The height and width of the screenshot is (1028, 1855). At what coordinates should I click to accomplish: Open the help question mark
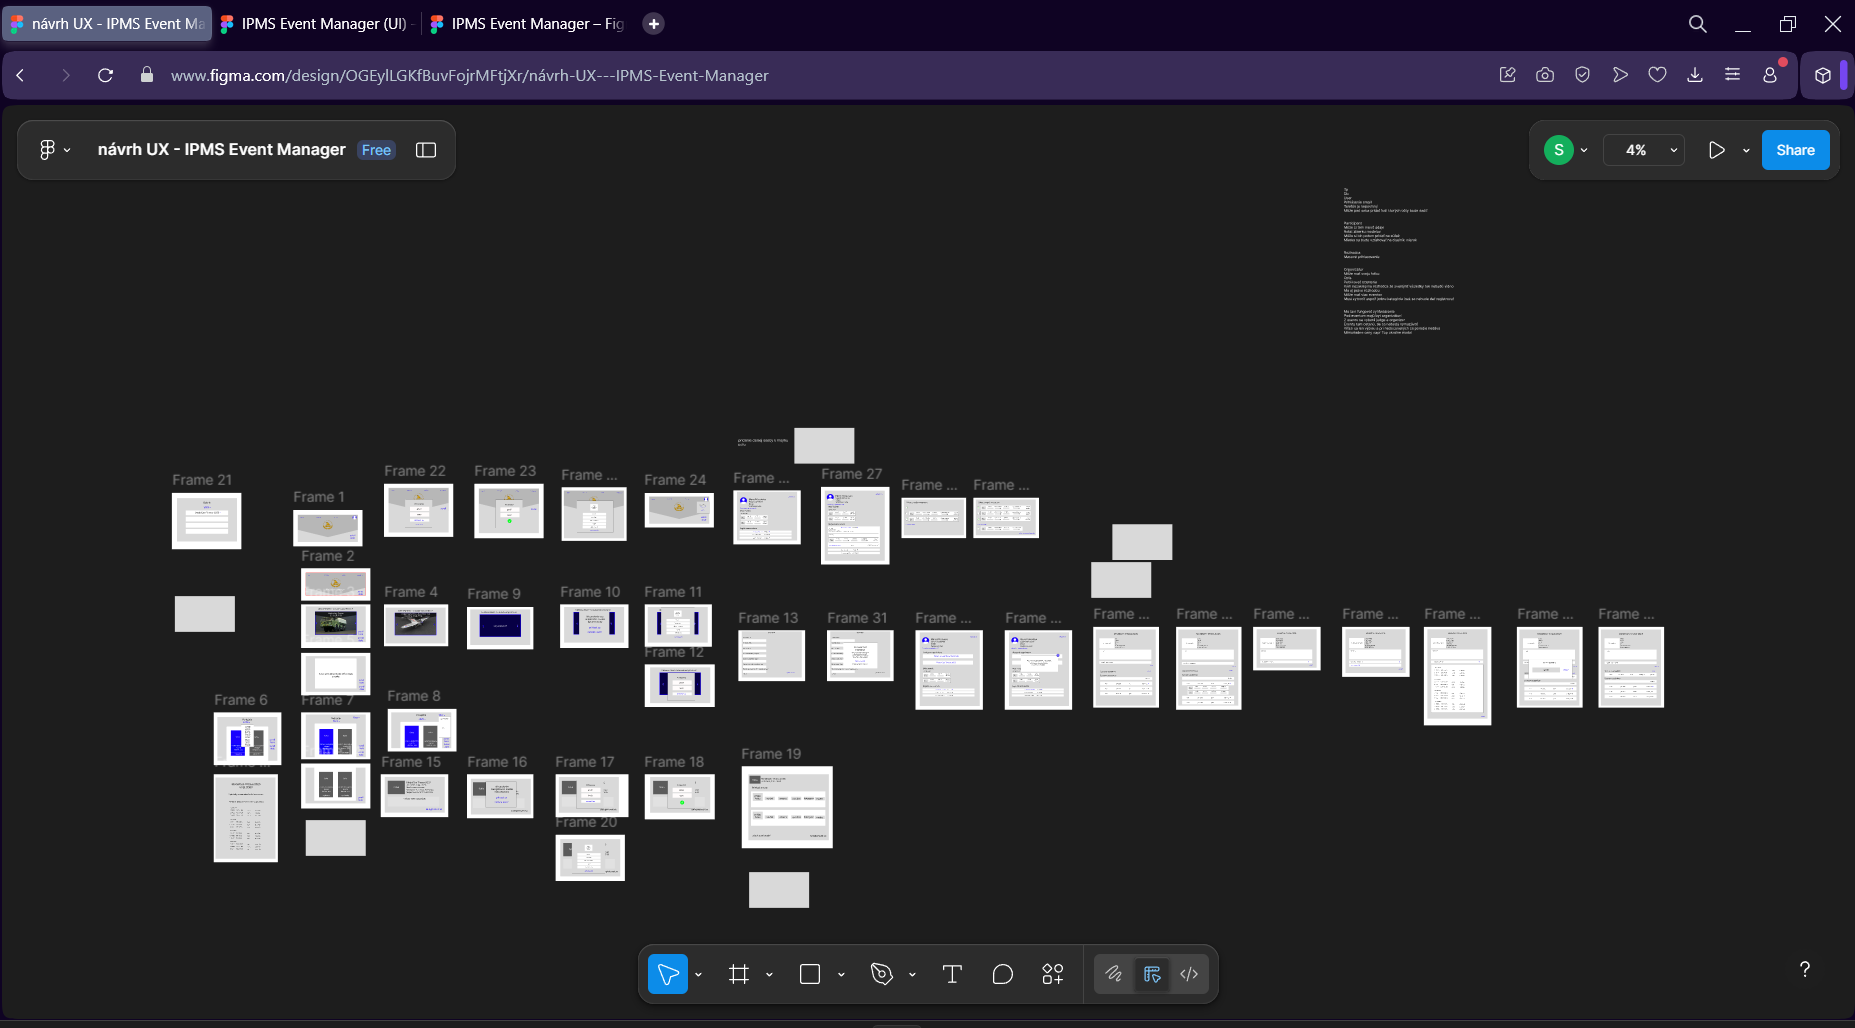tap(1805, 969)
